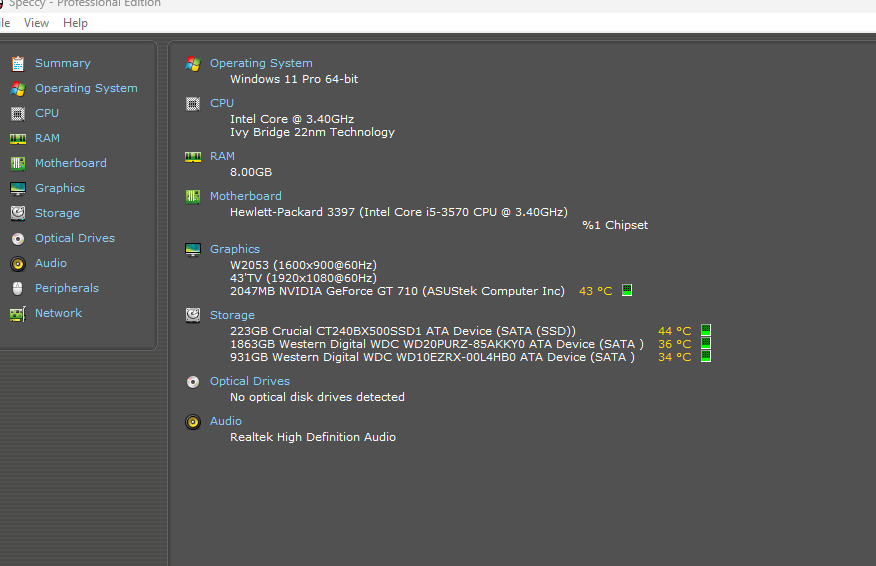Click the monitor icon beside Graphics heading in main panel
This screenshot has height=566, width=876.
193,250
